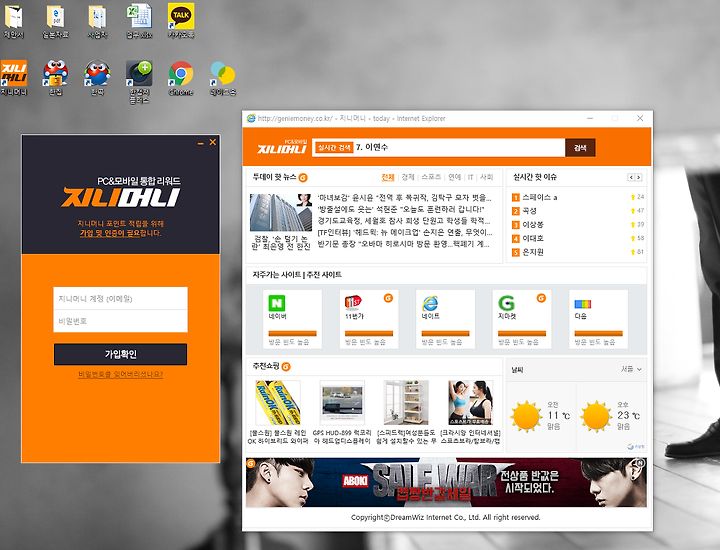Open the 제안서 folder on desktop

[13, 21]
